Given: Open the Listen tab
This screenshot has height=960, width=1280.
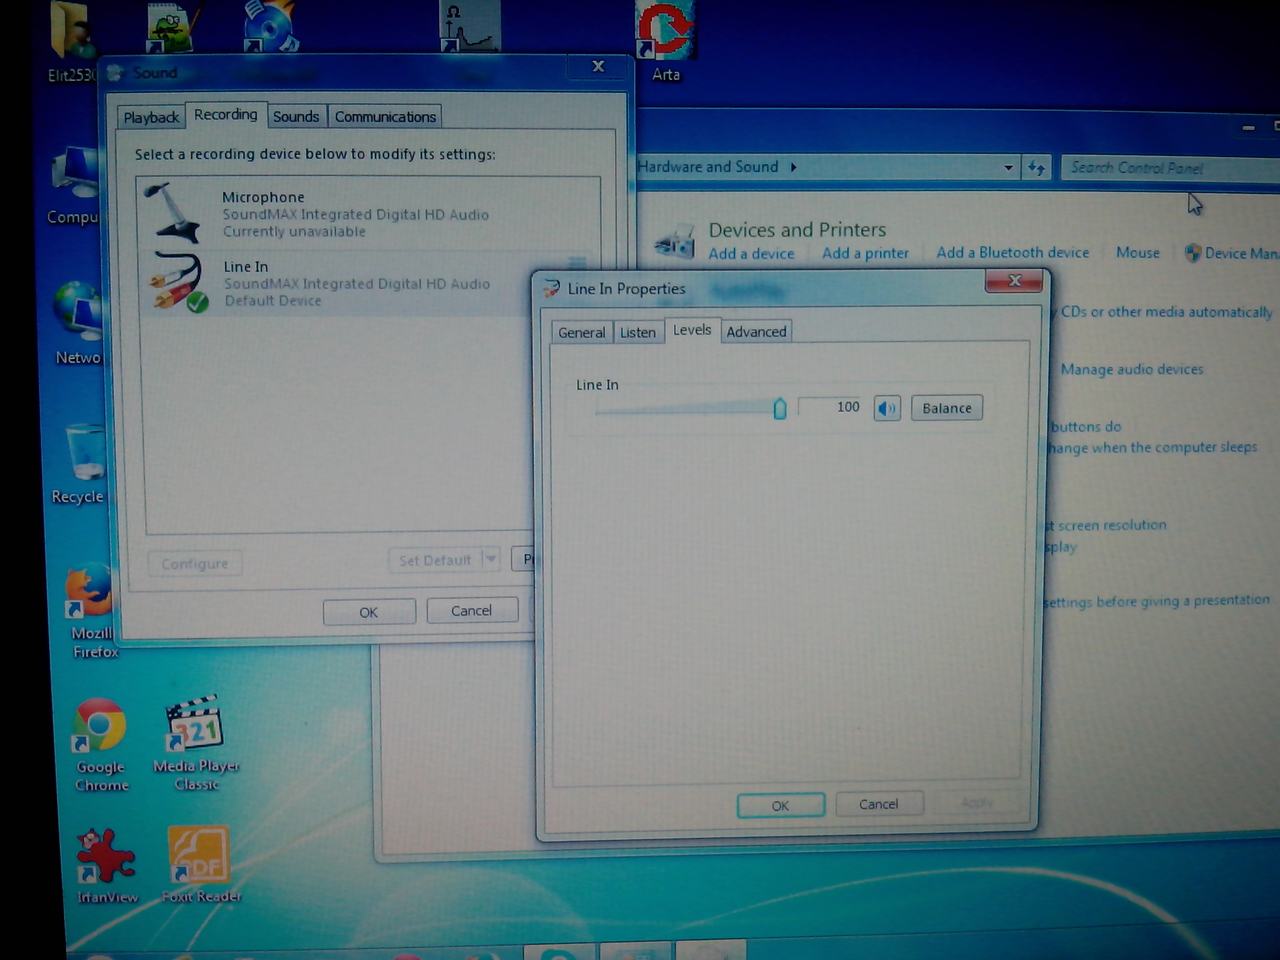Looking at the screenshot, I should (637, 332).
